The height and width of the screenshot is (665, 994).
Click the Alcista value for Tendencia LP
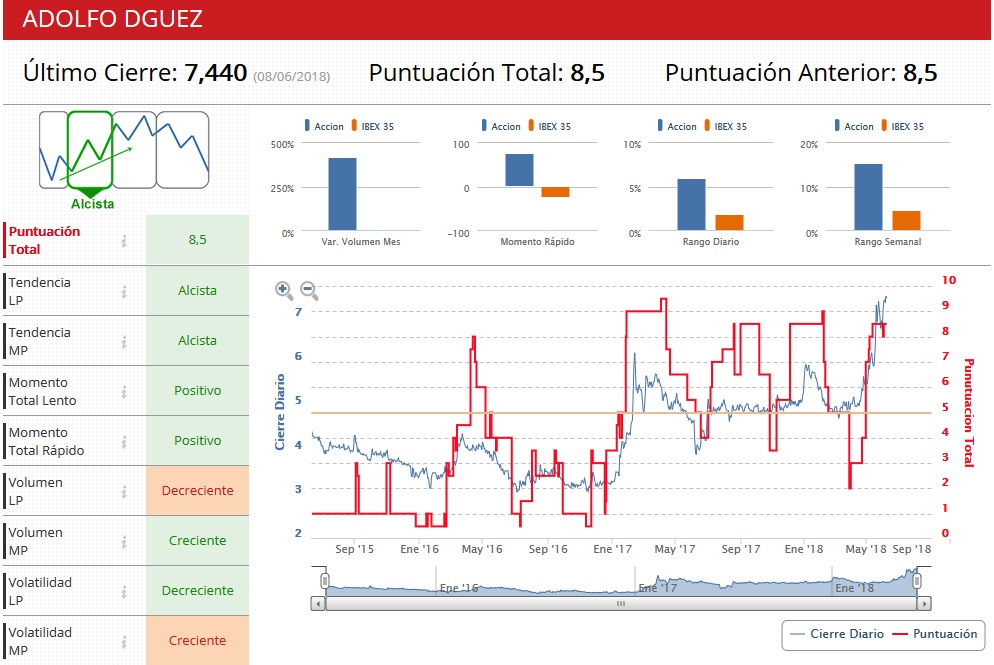pos(197,290)
